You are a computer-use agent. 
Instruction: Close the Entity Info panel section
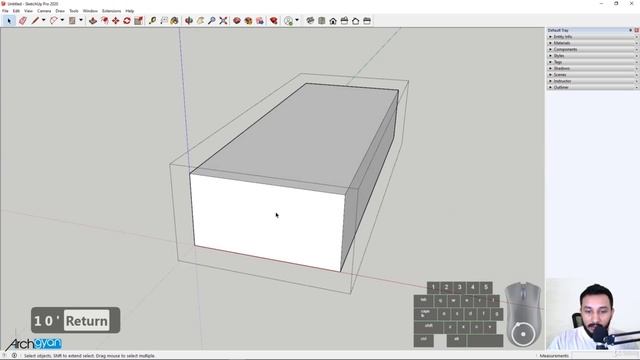click(x=637, y=37)
